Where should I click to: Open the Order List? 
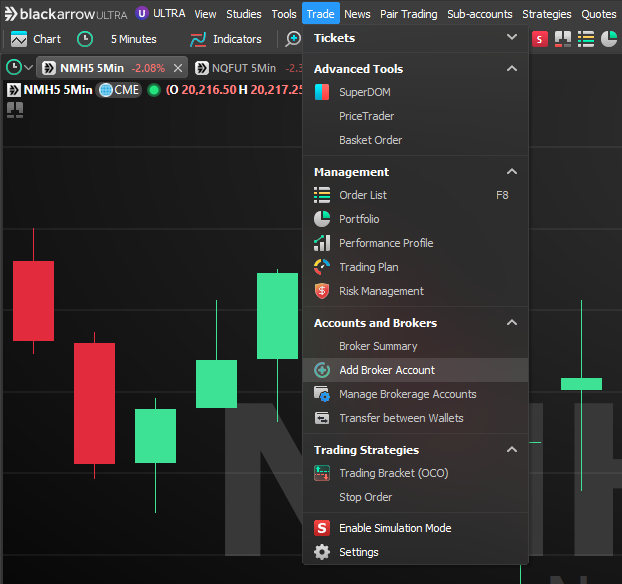362,195
